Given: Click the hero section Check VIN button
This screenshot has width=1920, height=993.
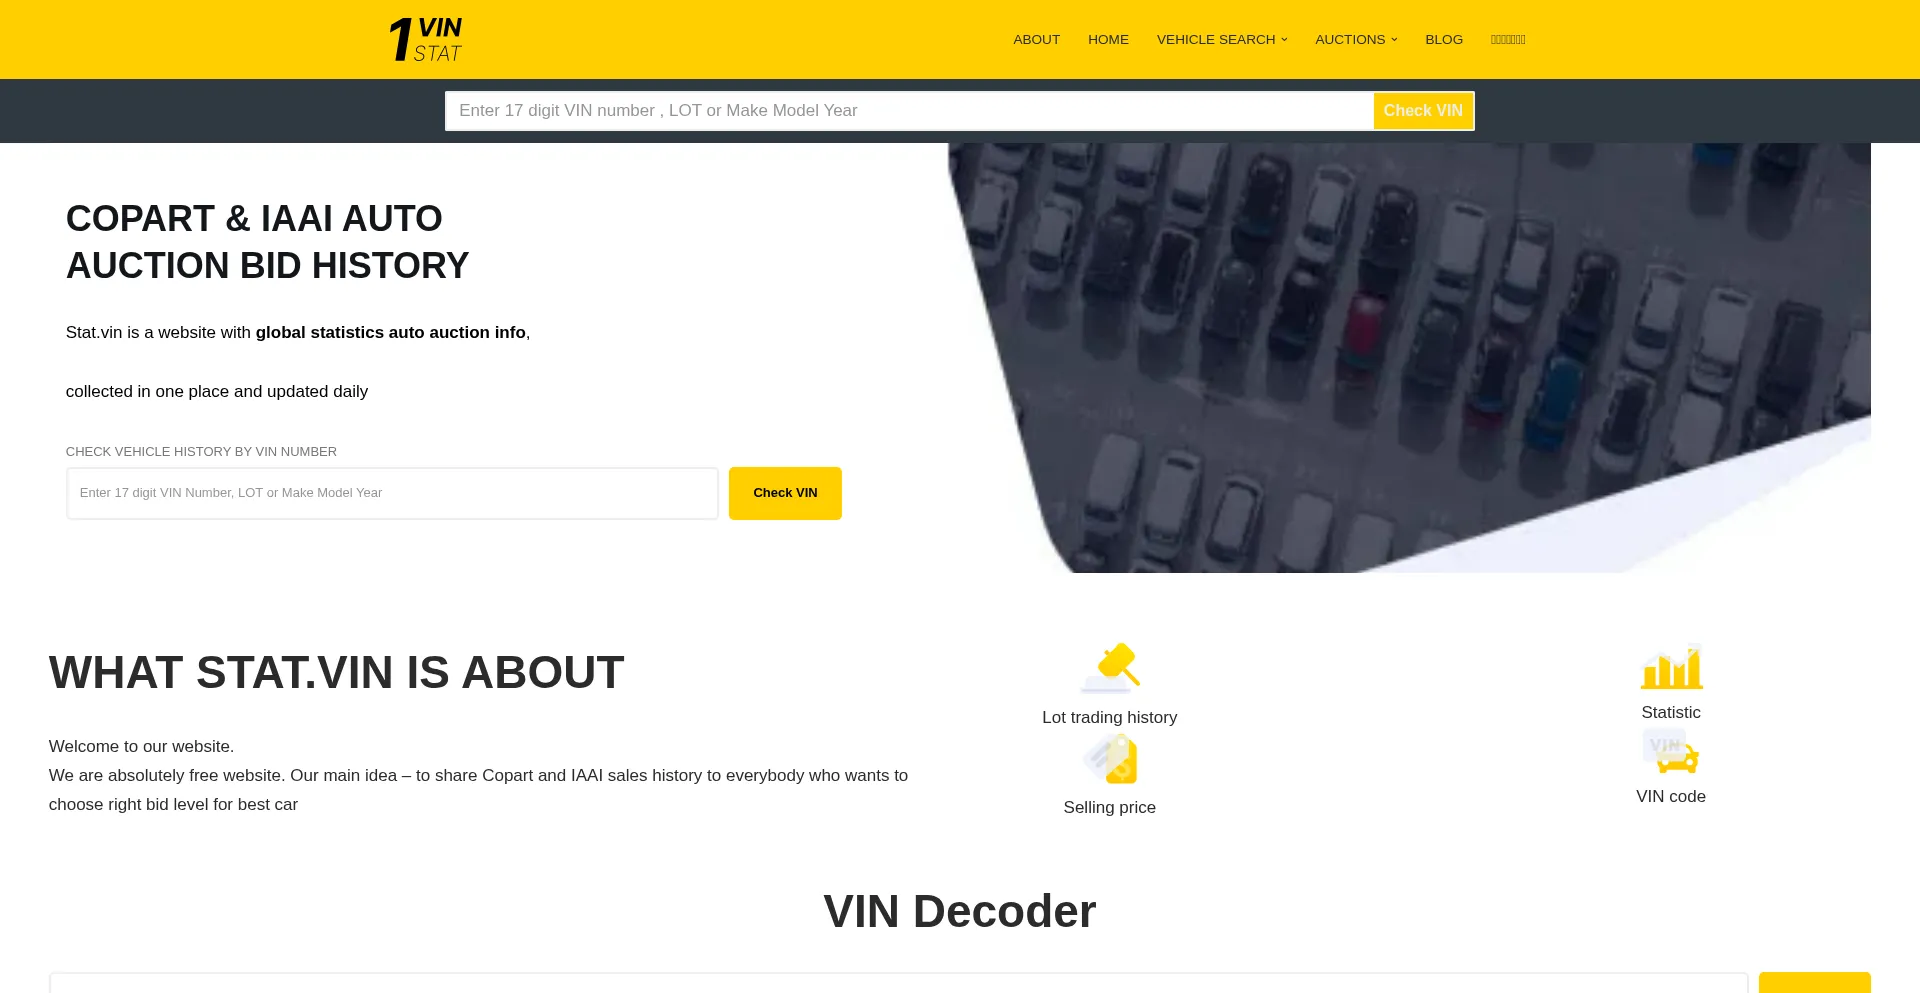Looking at the screenshot, I should 785,493.
